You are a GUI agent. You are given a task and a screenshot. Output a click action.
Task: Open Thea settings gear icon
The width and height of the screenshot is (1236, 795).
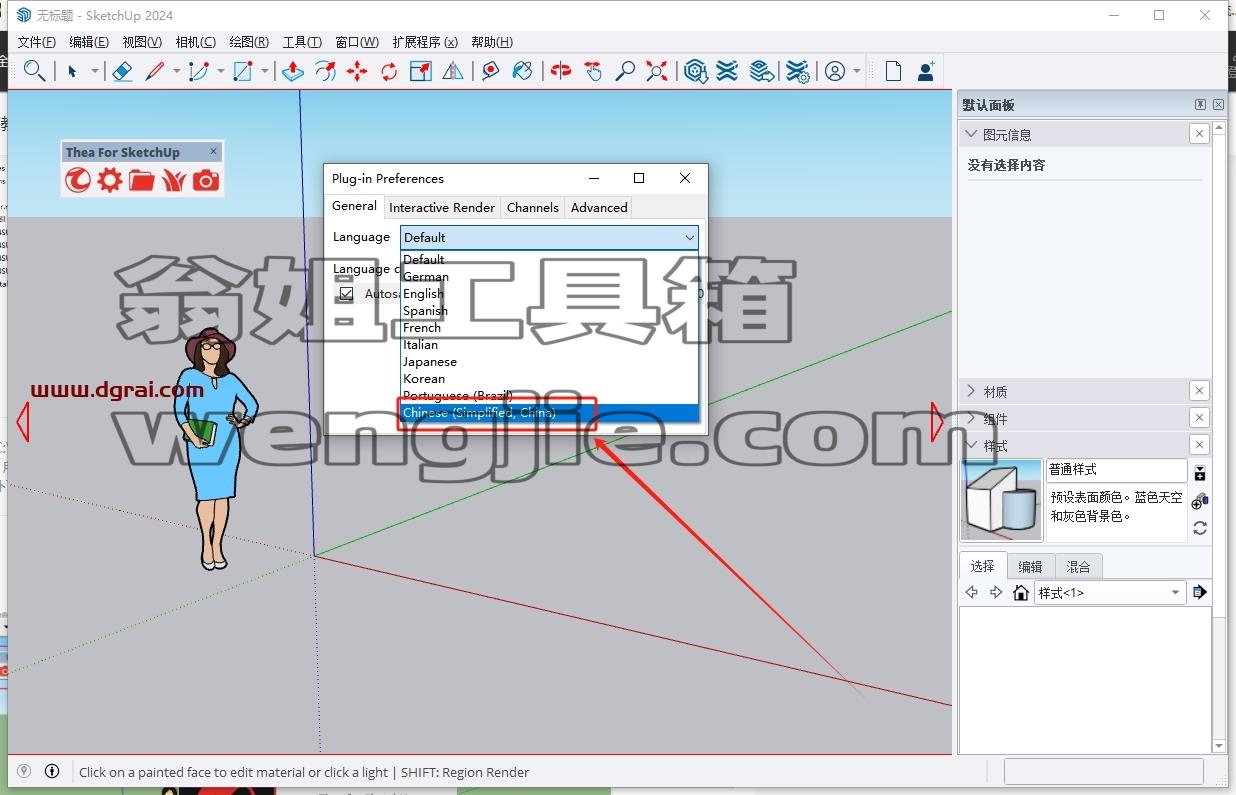click(x=110, y=180)
